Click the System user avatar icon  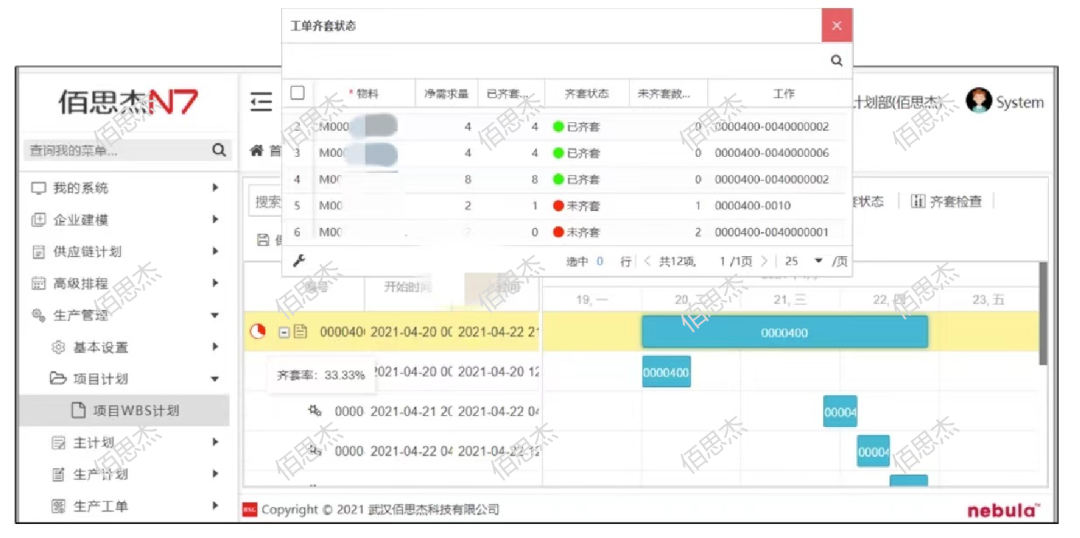tap(979, 101)
